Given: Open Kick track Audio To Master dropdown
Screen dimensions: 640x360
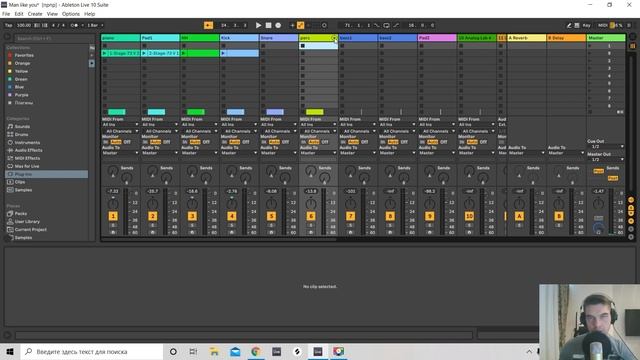Looking at the screenshot, I should click(239, 153).
